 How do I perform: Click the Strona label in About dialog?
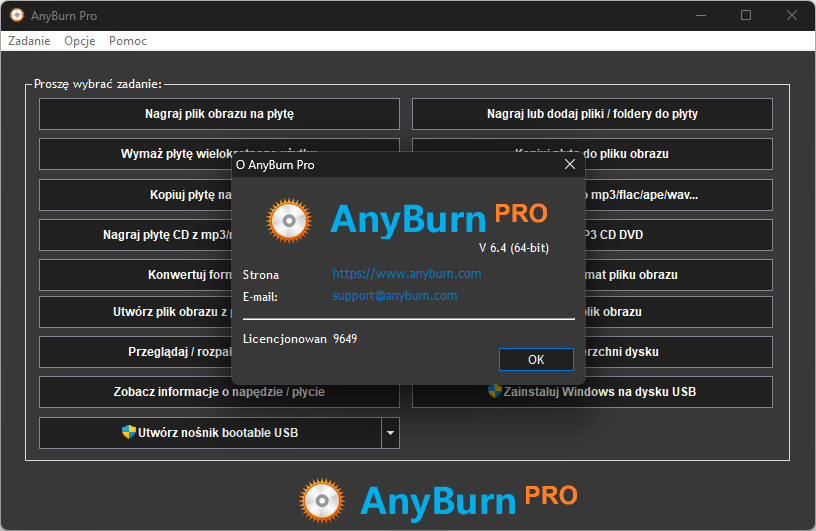(x=261, y=275)
